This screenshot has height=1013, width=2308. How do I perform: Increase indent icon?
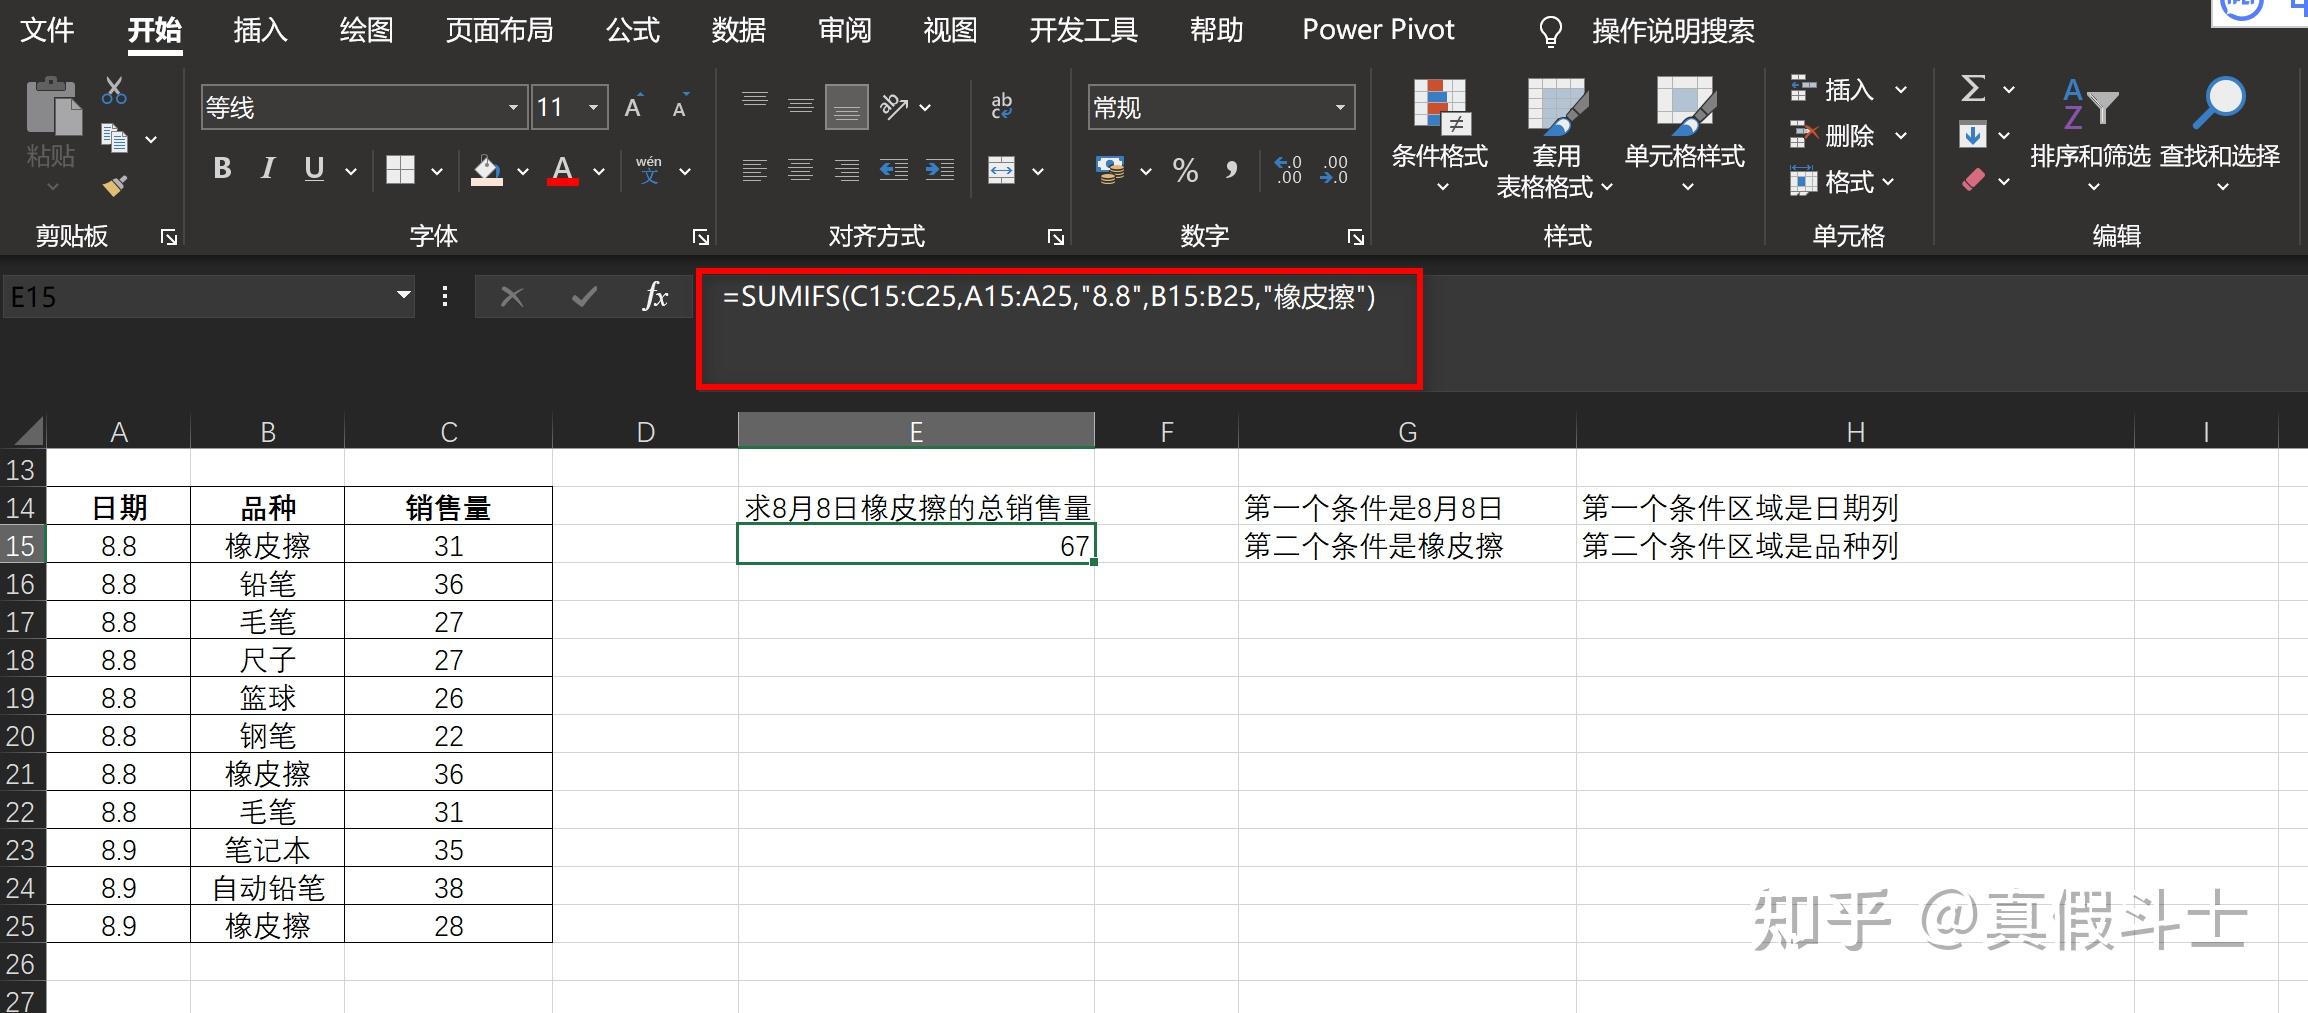[940, 170]
